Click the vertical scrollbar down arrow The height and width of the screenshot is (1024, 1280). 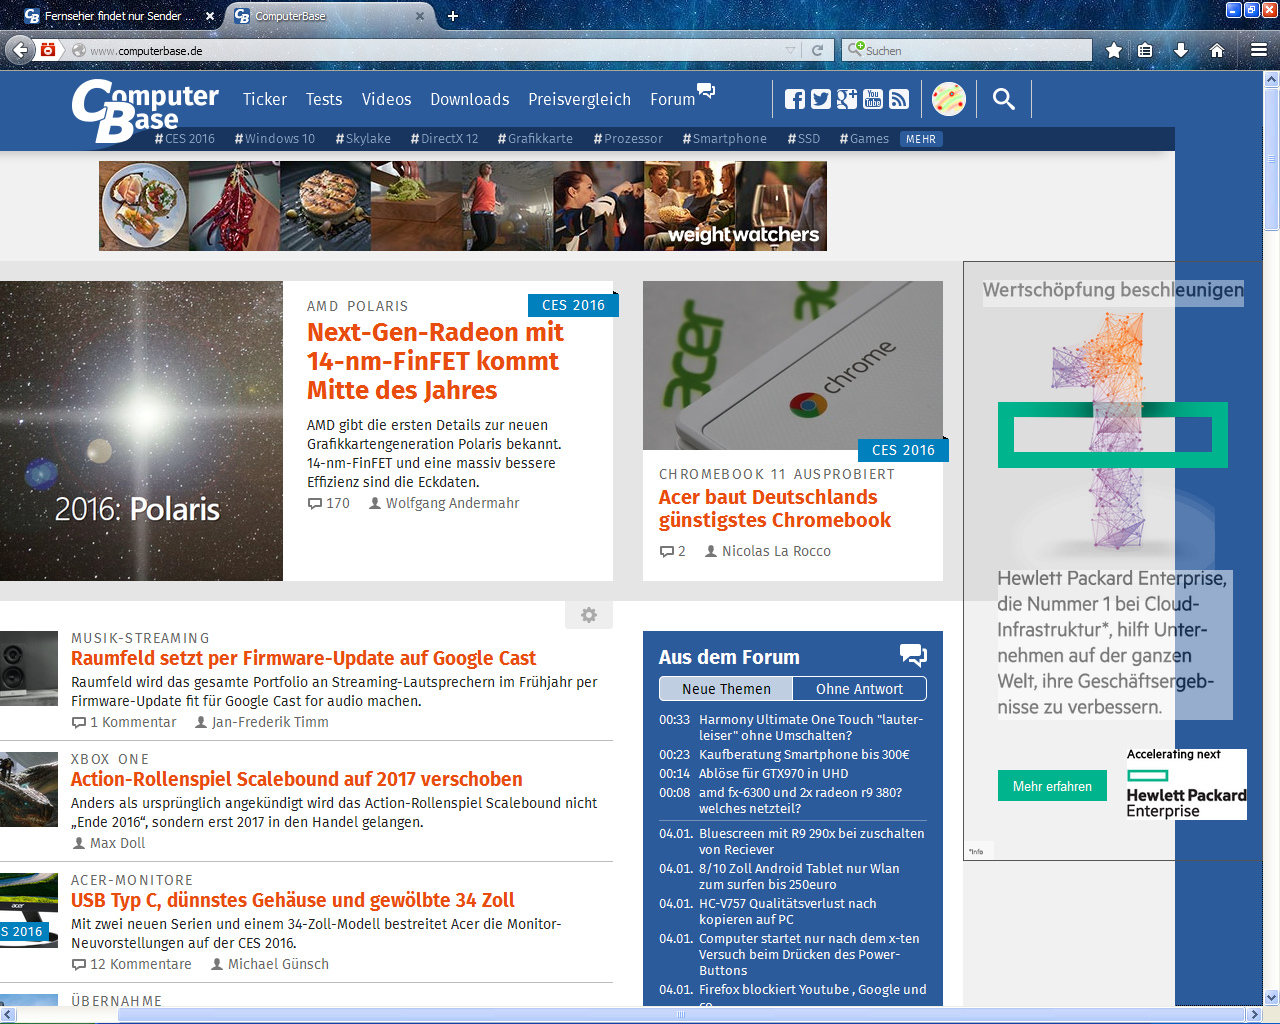pos(1271,997)
